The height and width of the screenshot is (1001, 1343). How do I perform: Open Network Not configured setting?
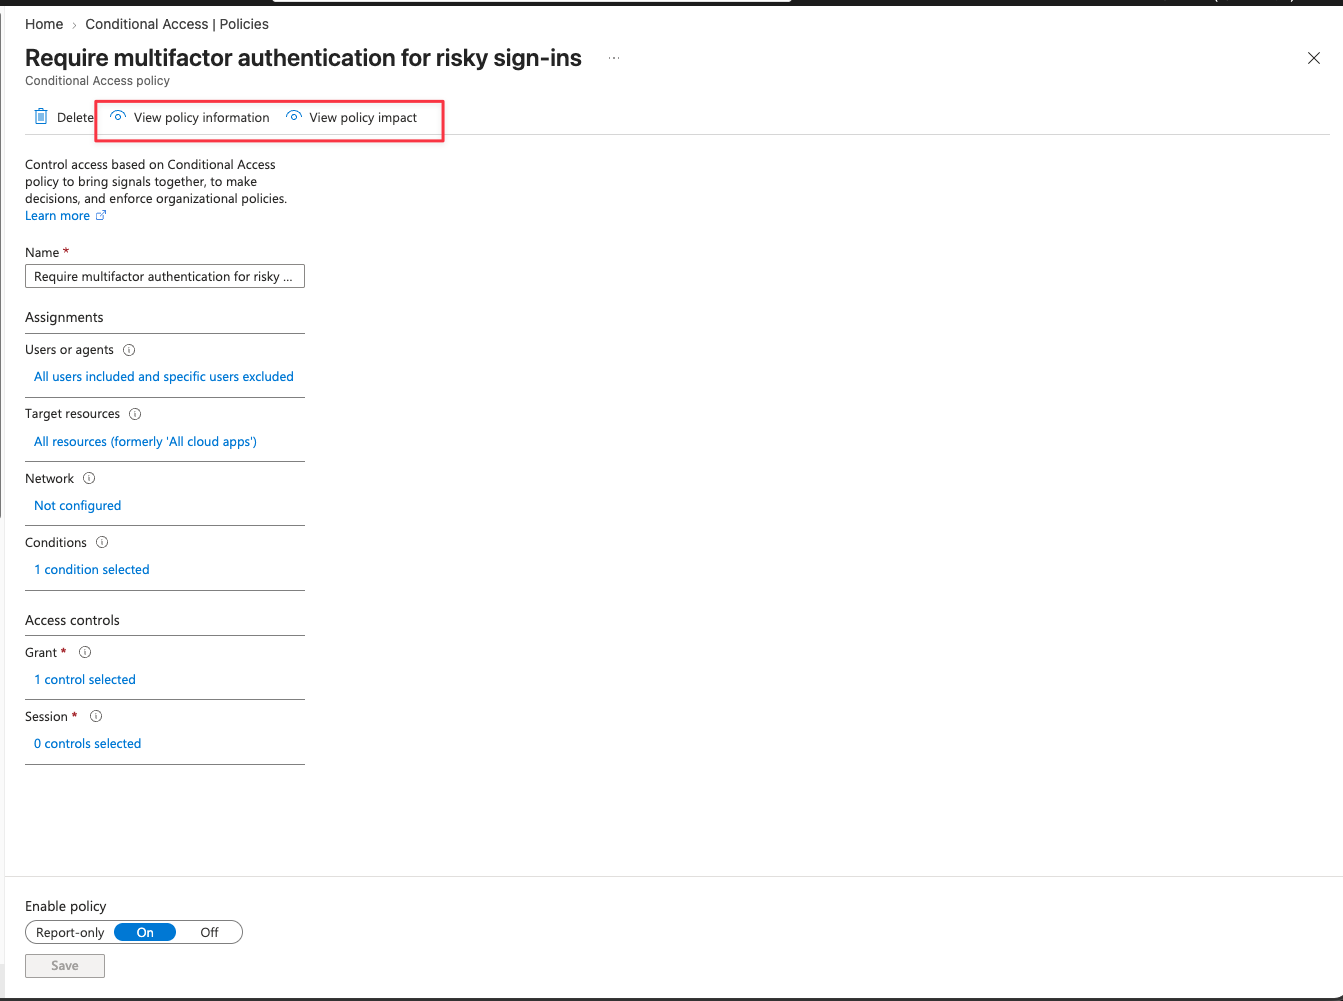77,505
